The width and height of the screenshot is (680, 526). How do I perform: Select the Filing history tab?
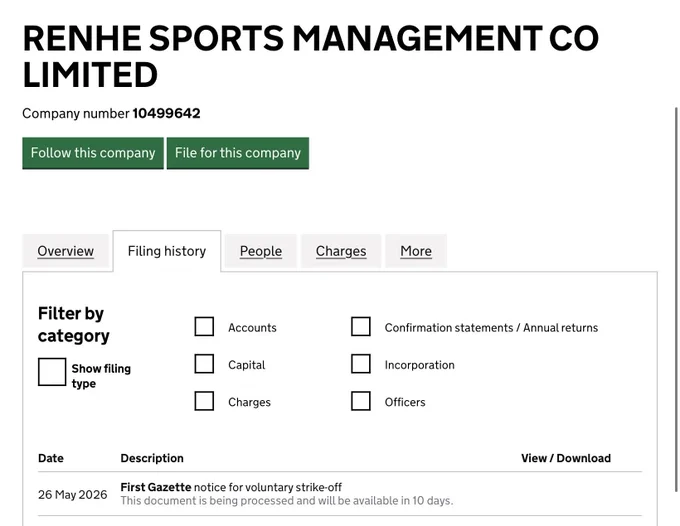pos(167,251)
